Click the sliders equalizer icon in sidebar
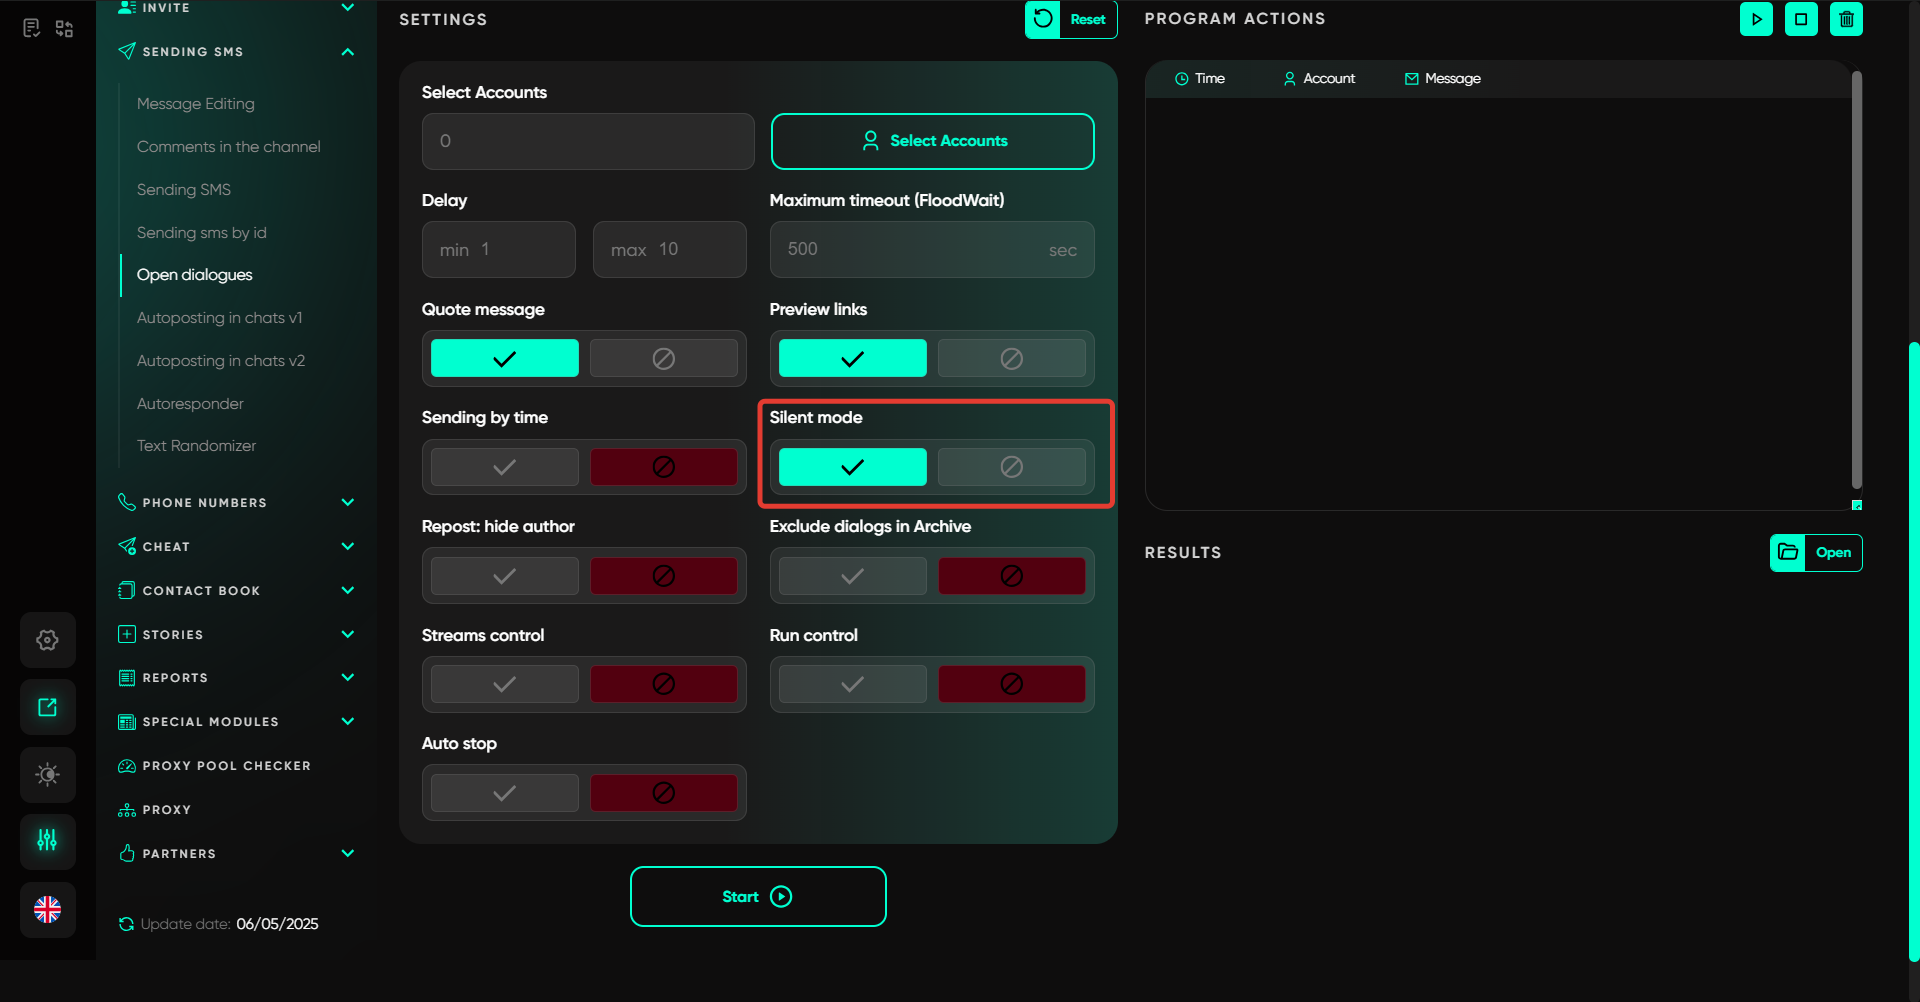Screen dimensions: 1920x1002 47,840
